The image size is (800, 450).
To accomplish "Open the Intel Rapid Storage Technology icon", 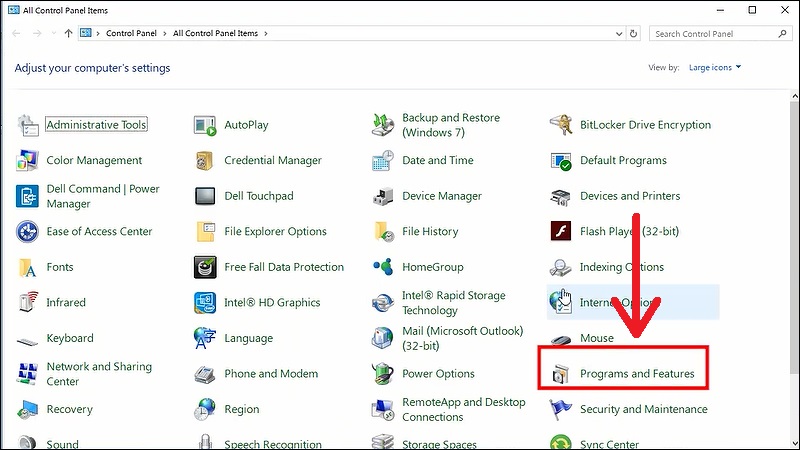I will coord(383,303).
